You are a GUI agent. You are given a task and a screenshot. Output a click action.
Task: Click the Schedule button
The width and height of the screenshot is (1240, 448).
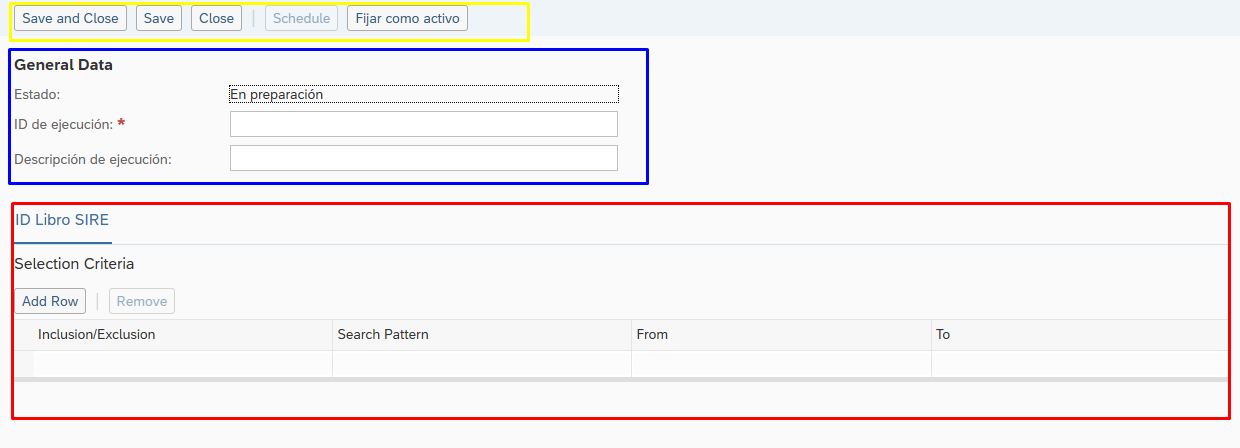tap(301, 18)
